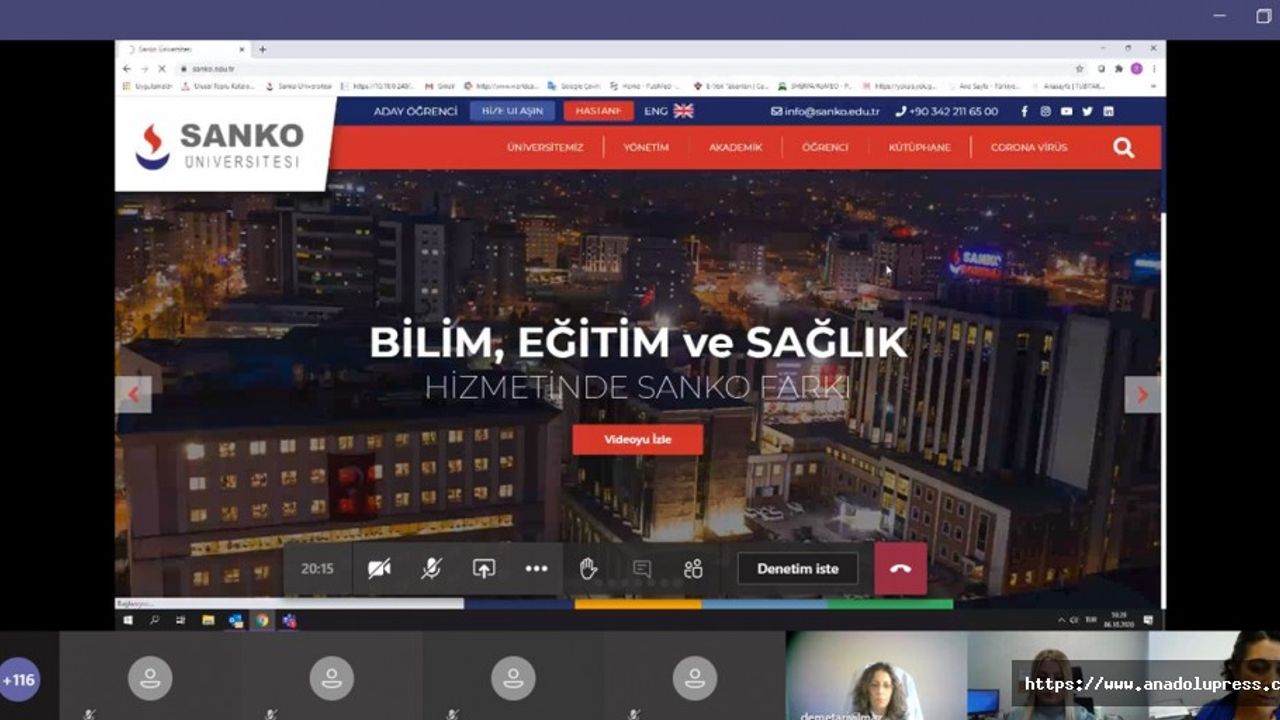Click the BİZE ULAŞIN button
This screenshot has height=720, width=1280.
point(512,111)
